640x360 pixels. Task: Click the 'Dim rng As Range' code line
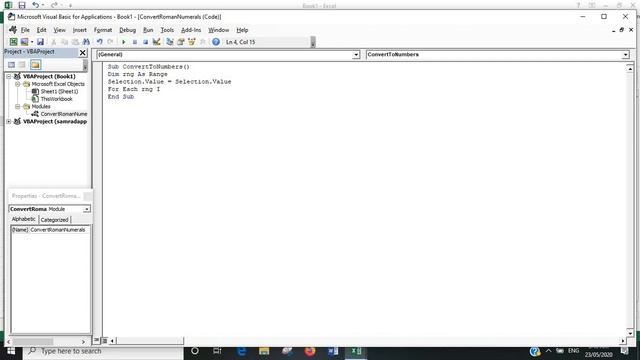coord(138,74)
